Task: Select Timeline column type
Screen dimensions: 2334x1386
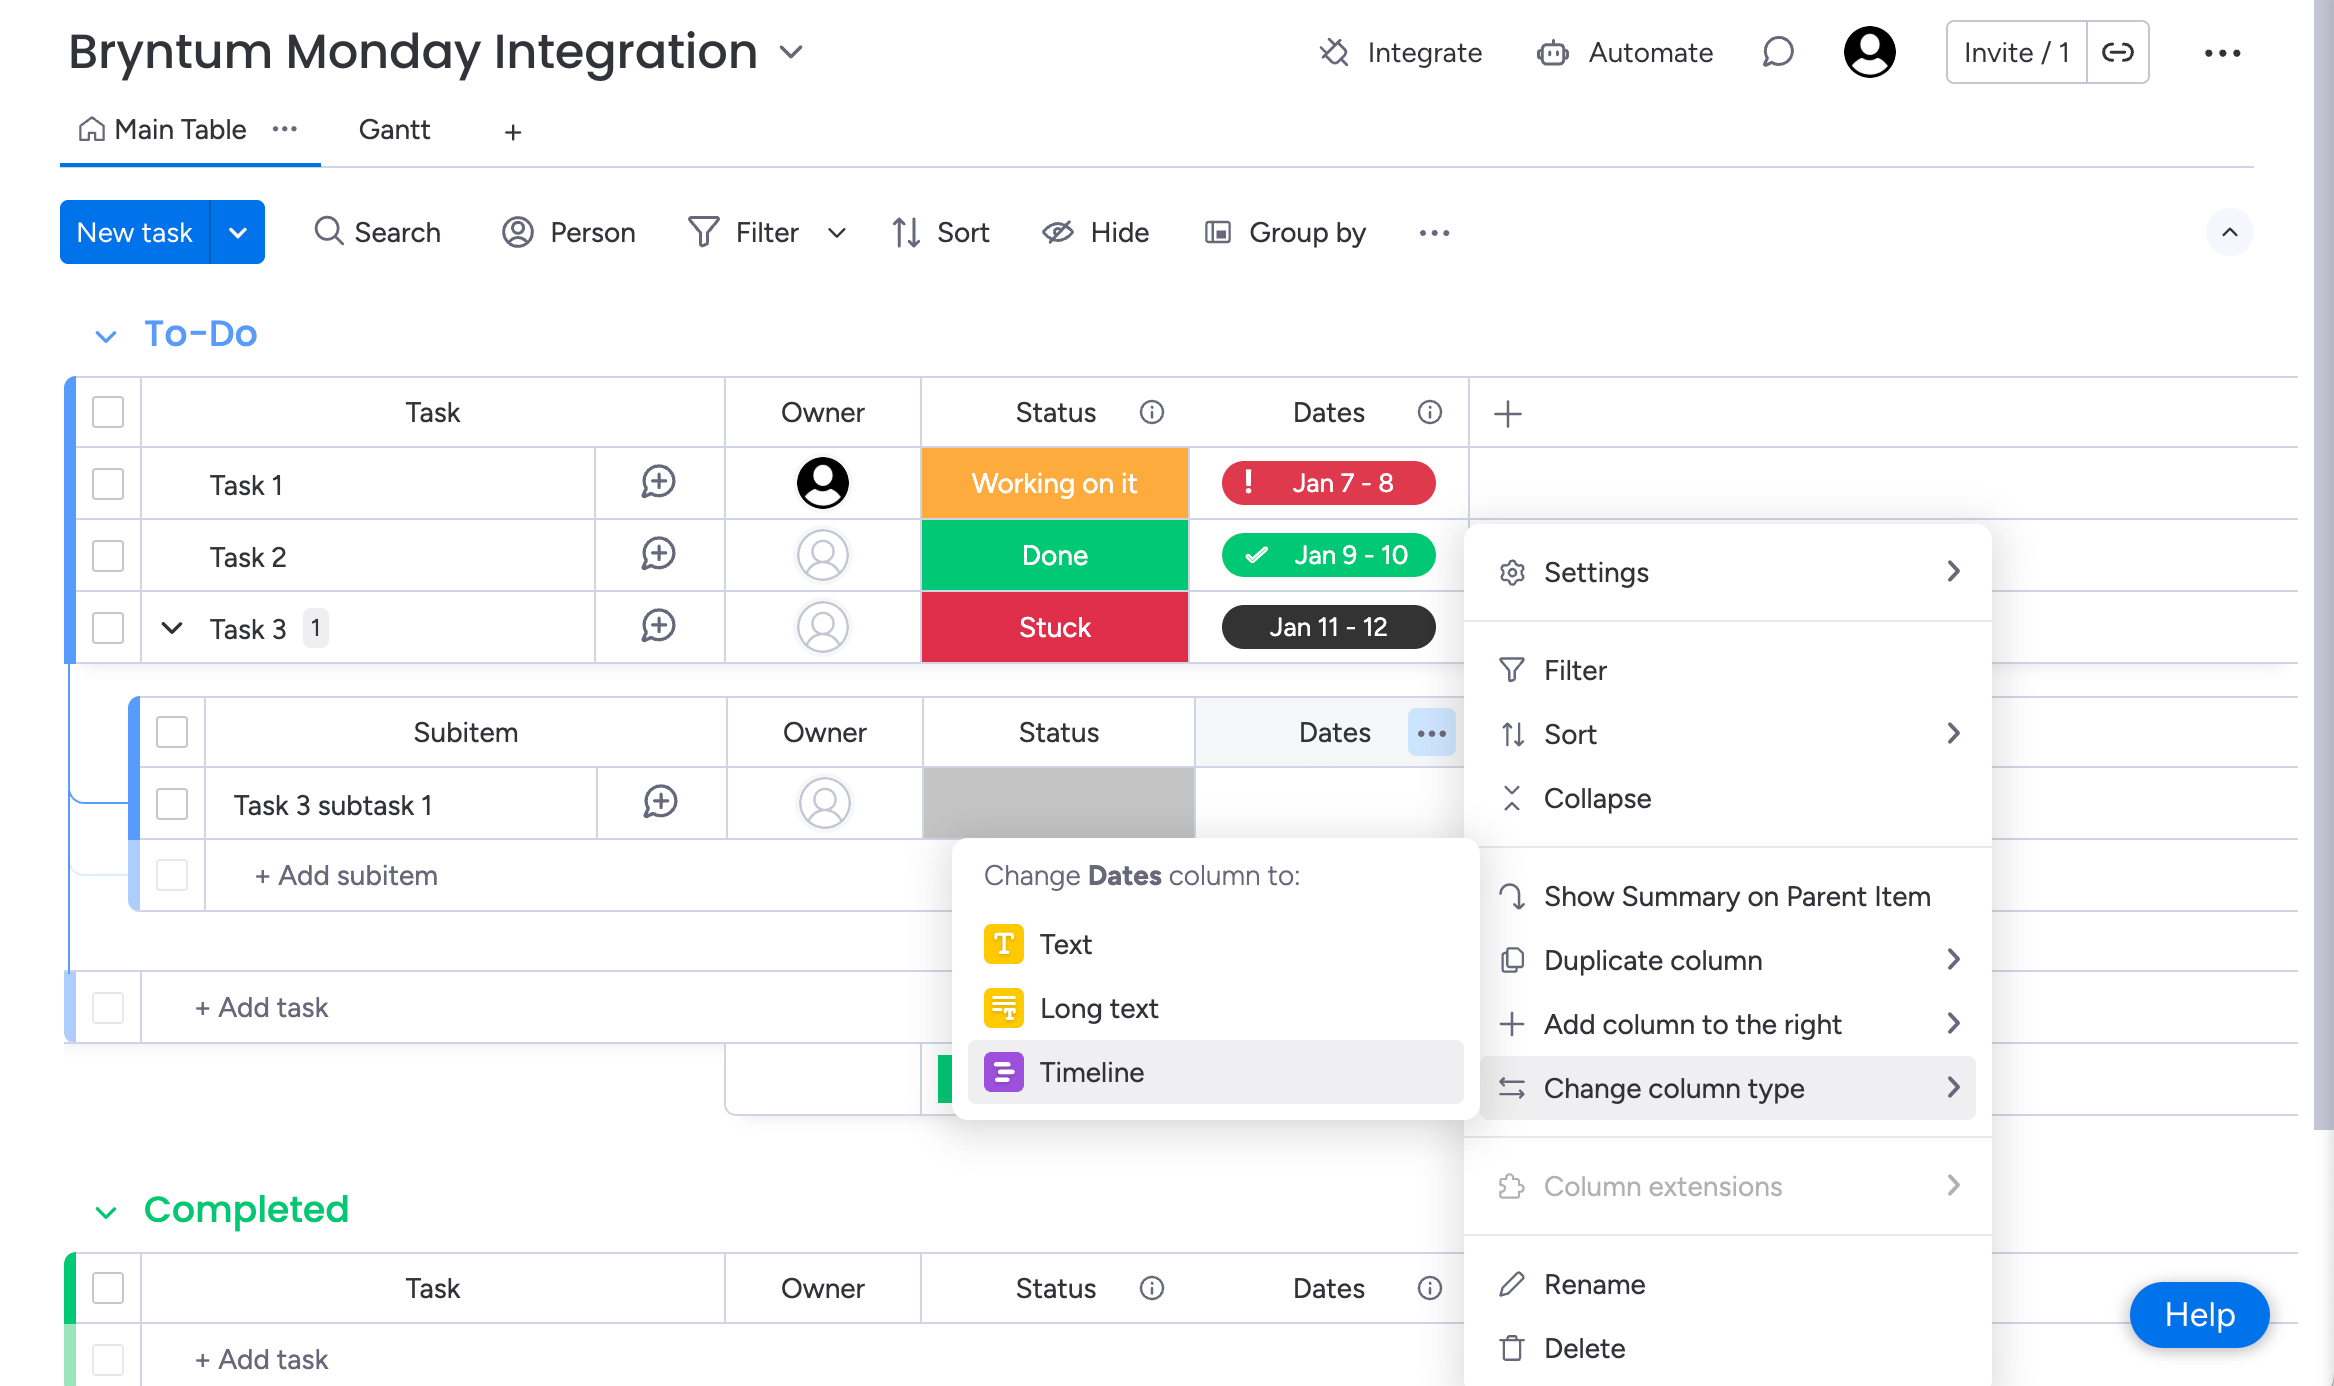Action: (x=1215, y=1072)
